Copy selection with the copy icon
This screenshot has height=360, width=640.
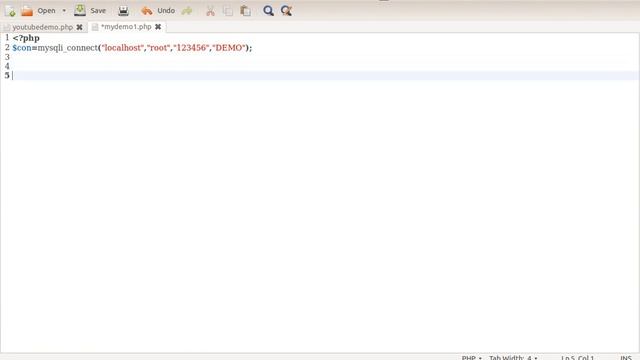(228, 11)
